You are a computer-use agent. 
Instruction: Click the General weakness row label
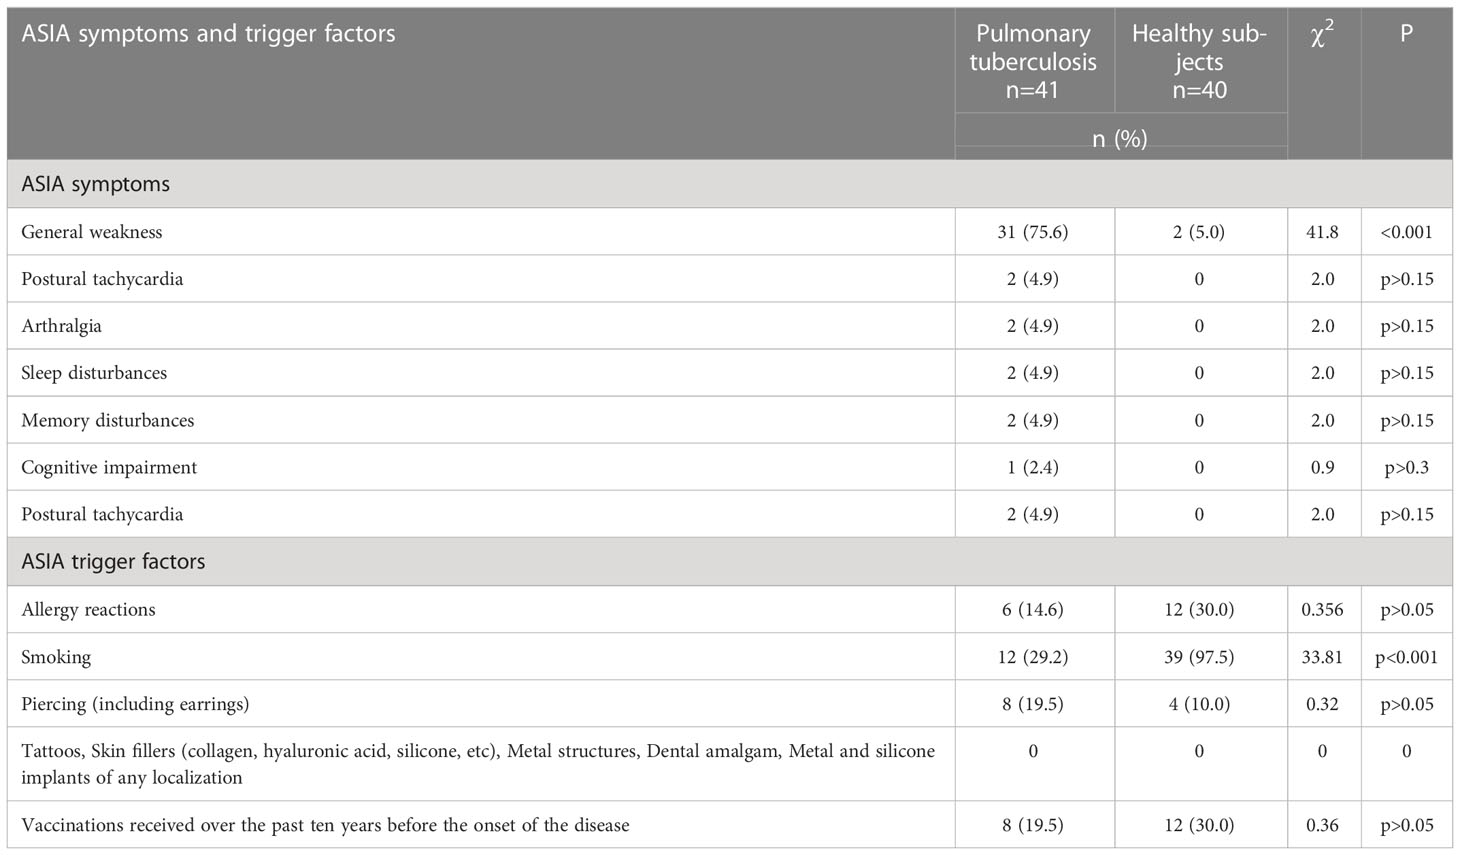tap(91, 232)
